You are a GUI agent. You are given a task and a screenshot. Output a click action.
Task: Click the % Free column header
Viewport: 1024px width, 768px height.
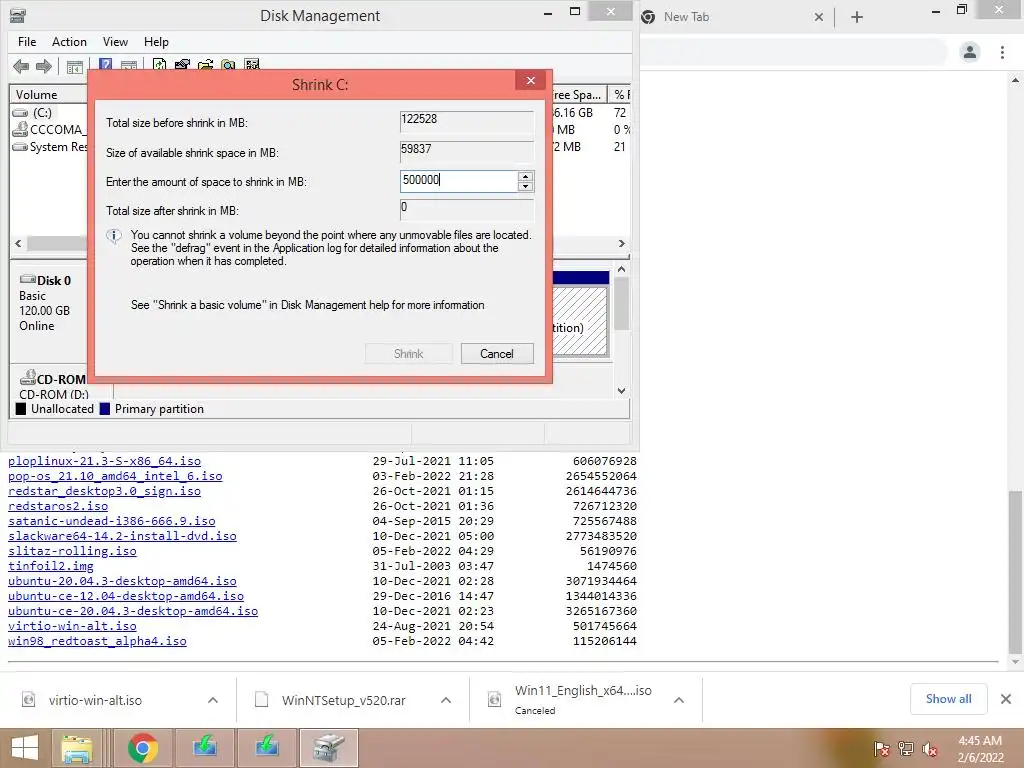(621, 95)
